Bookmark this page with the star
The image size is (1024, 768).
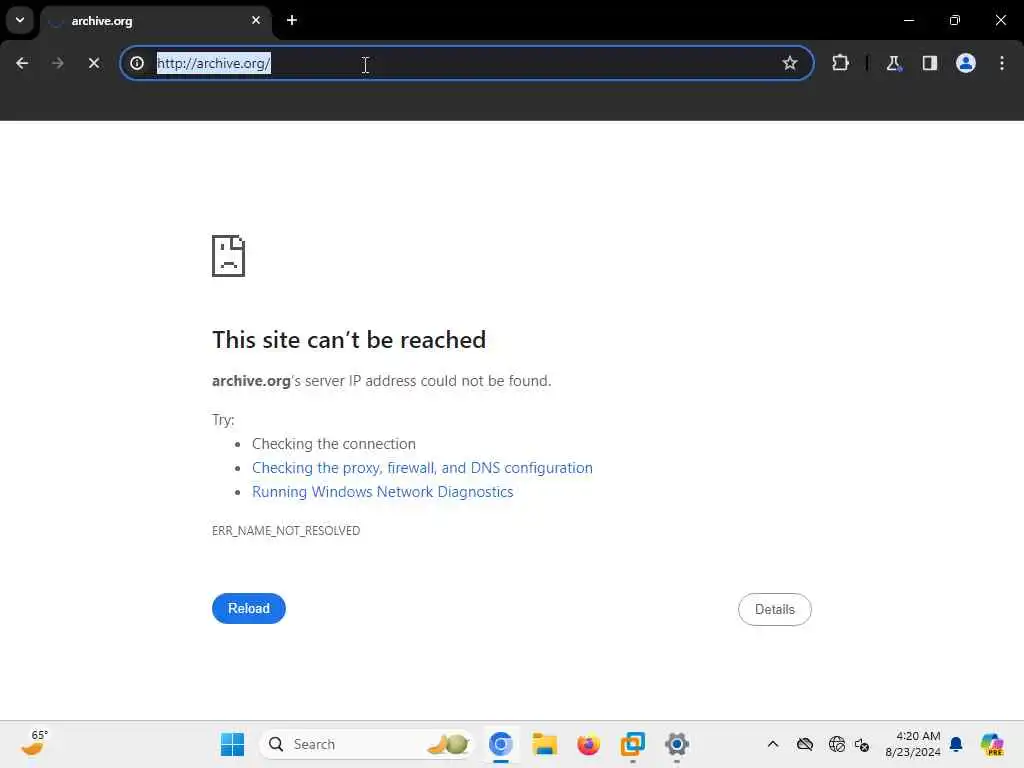[790, 63]
